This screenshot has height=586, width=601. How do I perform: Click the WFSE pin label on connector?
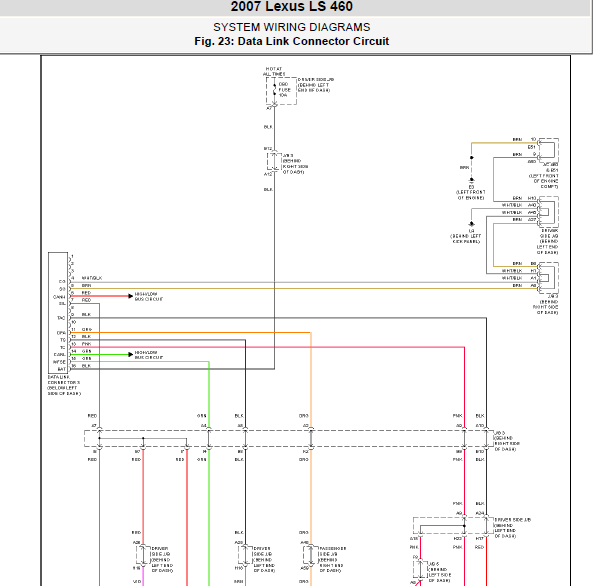coord(59,362)
